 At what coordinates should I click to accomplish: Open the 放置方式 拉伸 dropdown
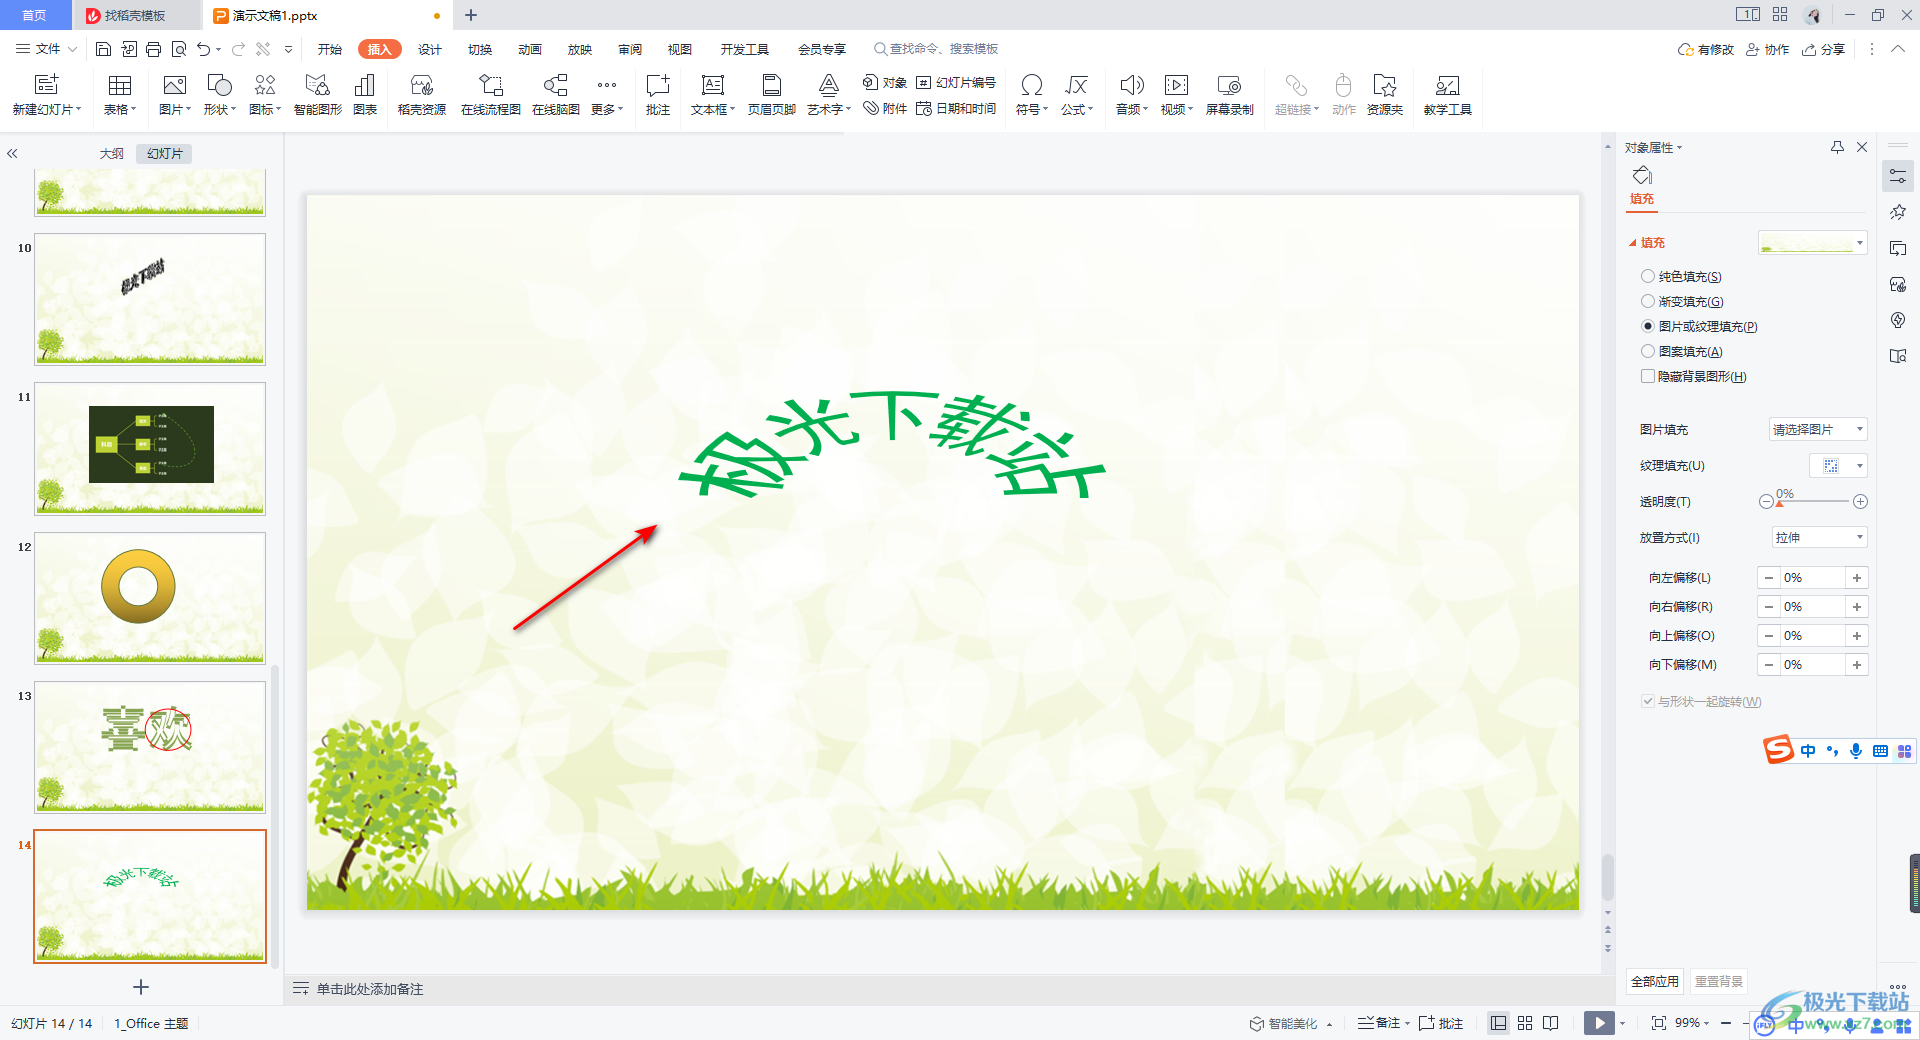(1820, 537)
